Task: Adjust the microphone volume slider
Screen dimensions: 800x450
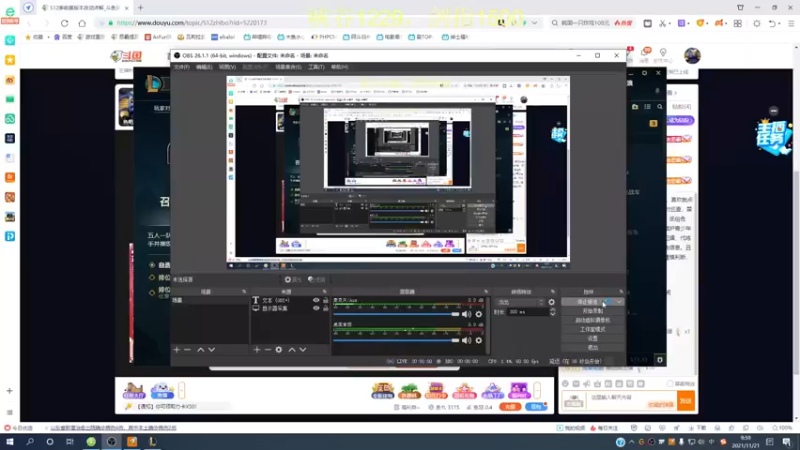Action: 396,314
